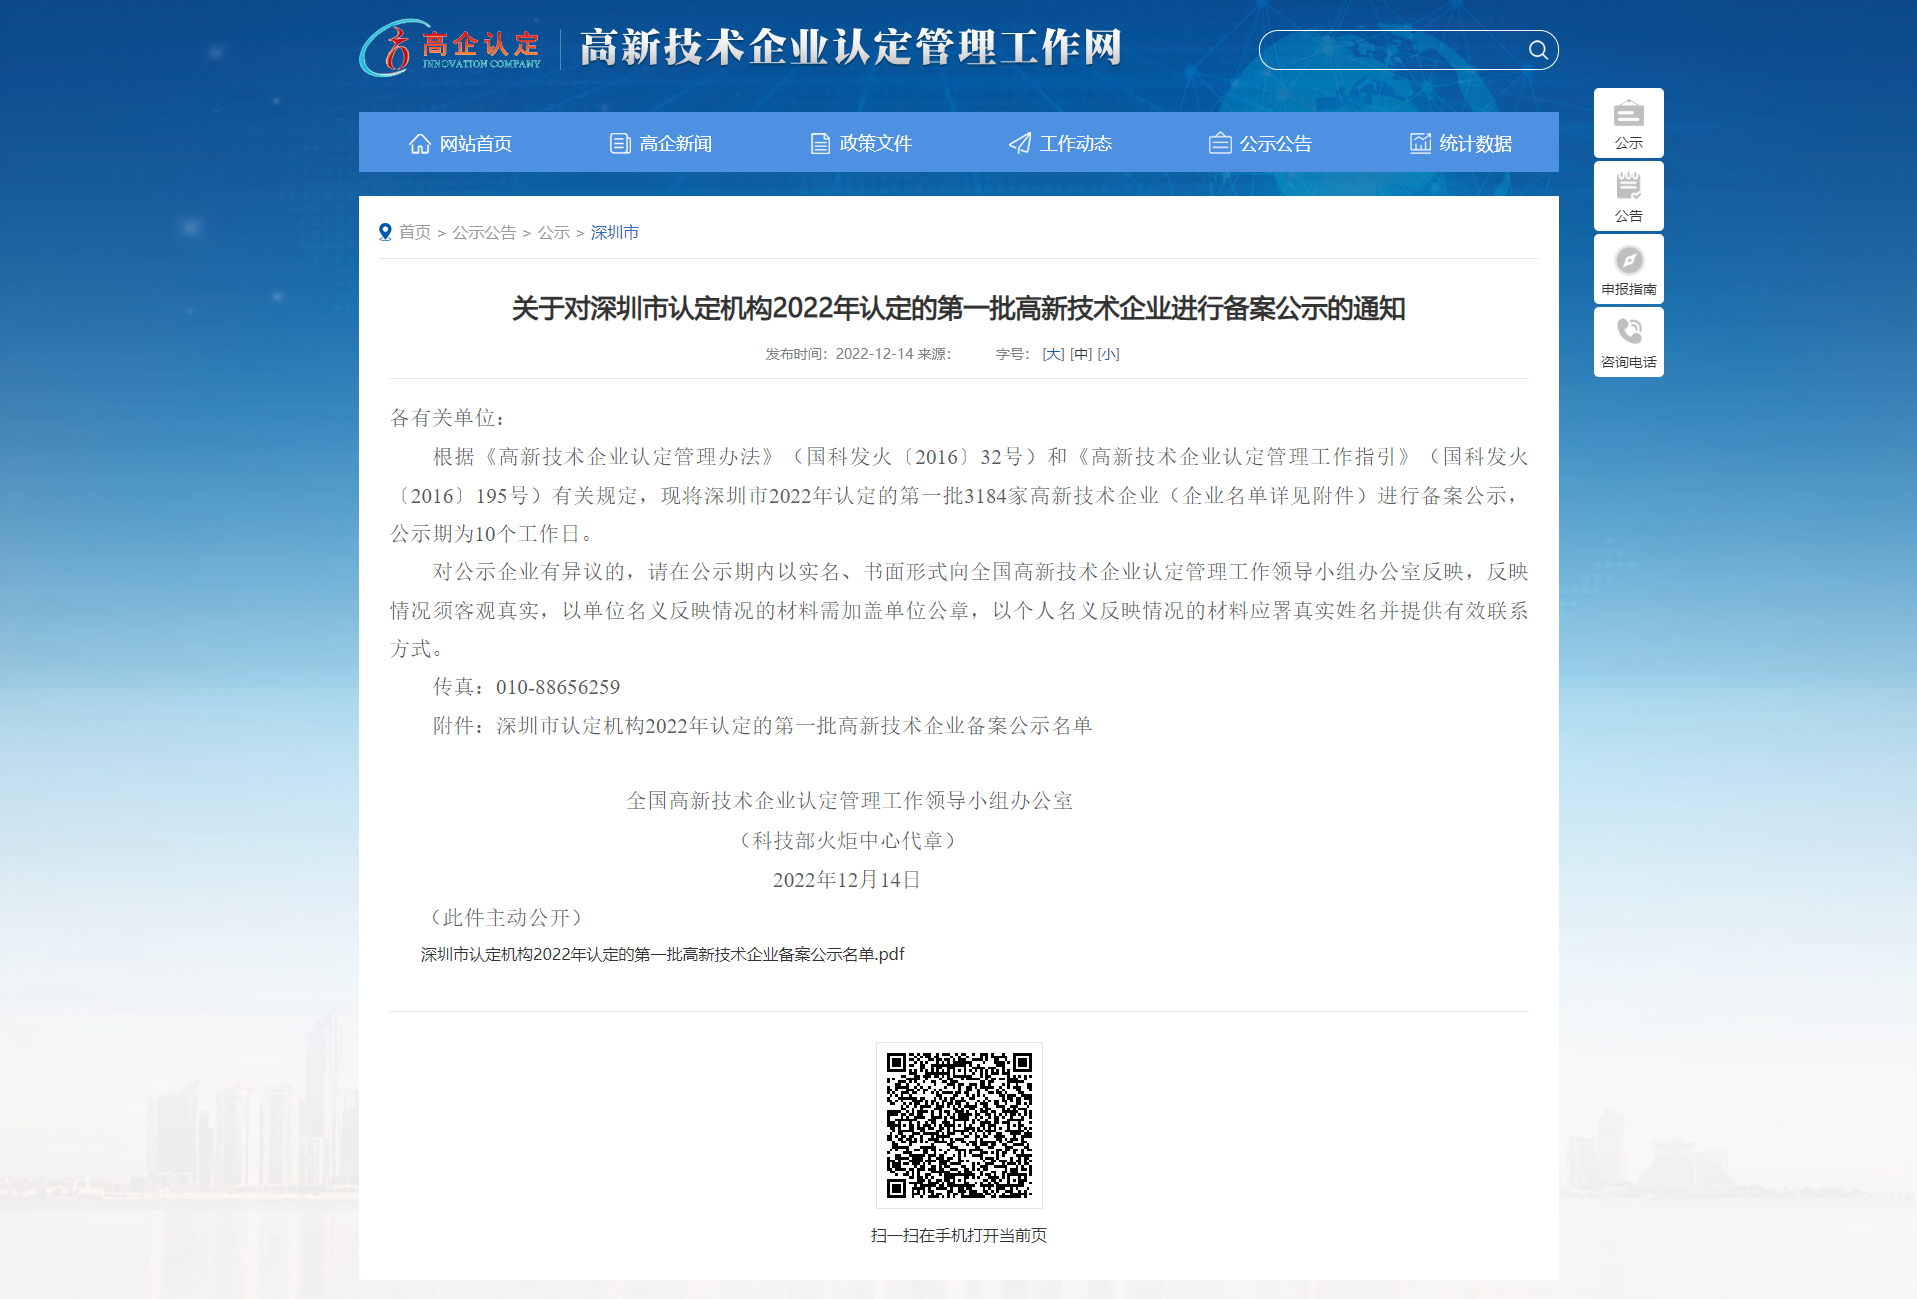Viewport: 1917px width, 1299px height.
Task: Go to the 政策文件 menu item
Action: 861,144
